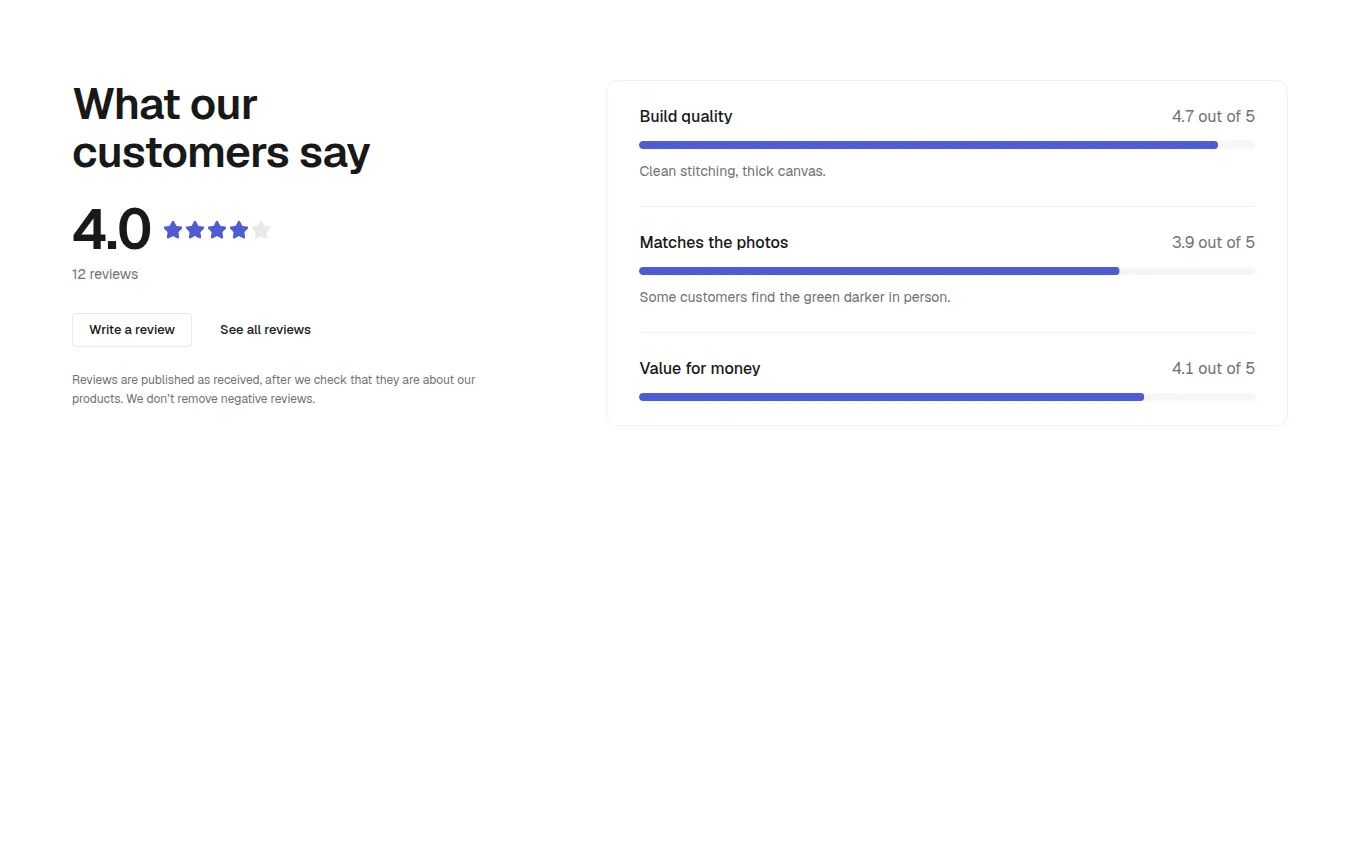Click the Matches the photos rating bar

(x=947, y=271)
